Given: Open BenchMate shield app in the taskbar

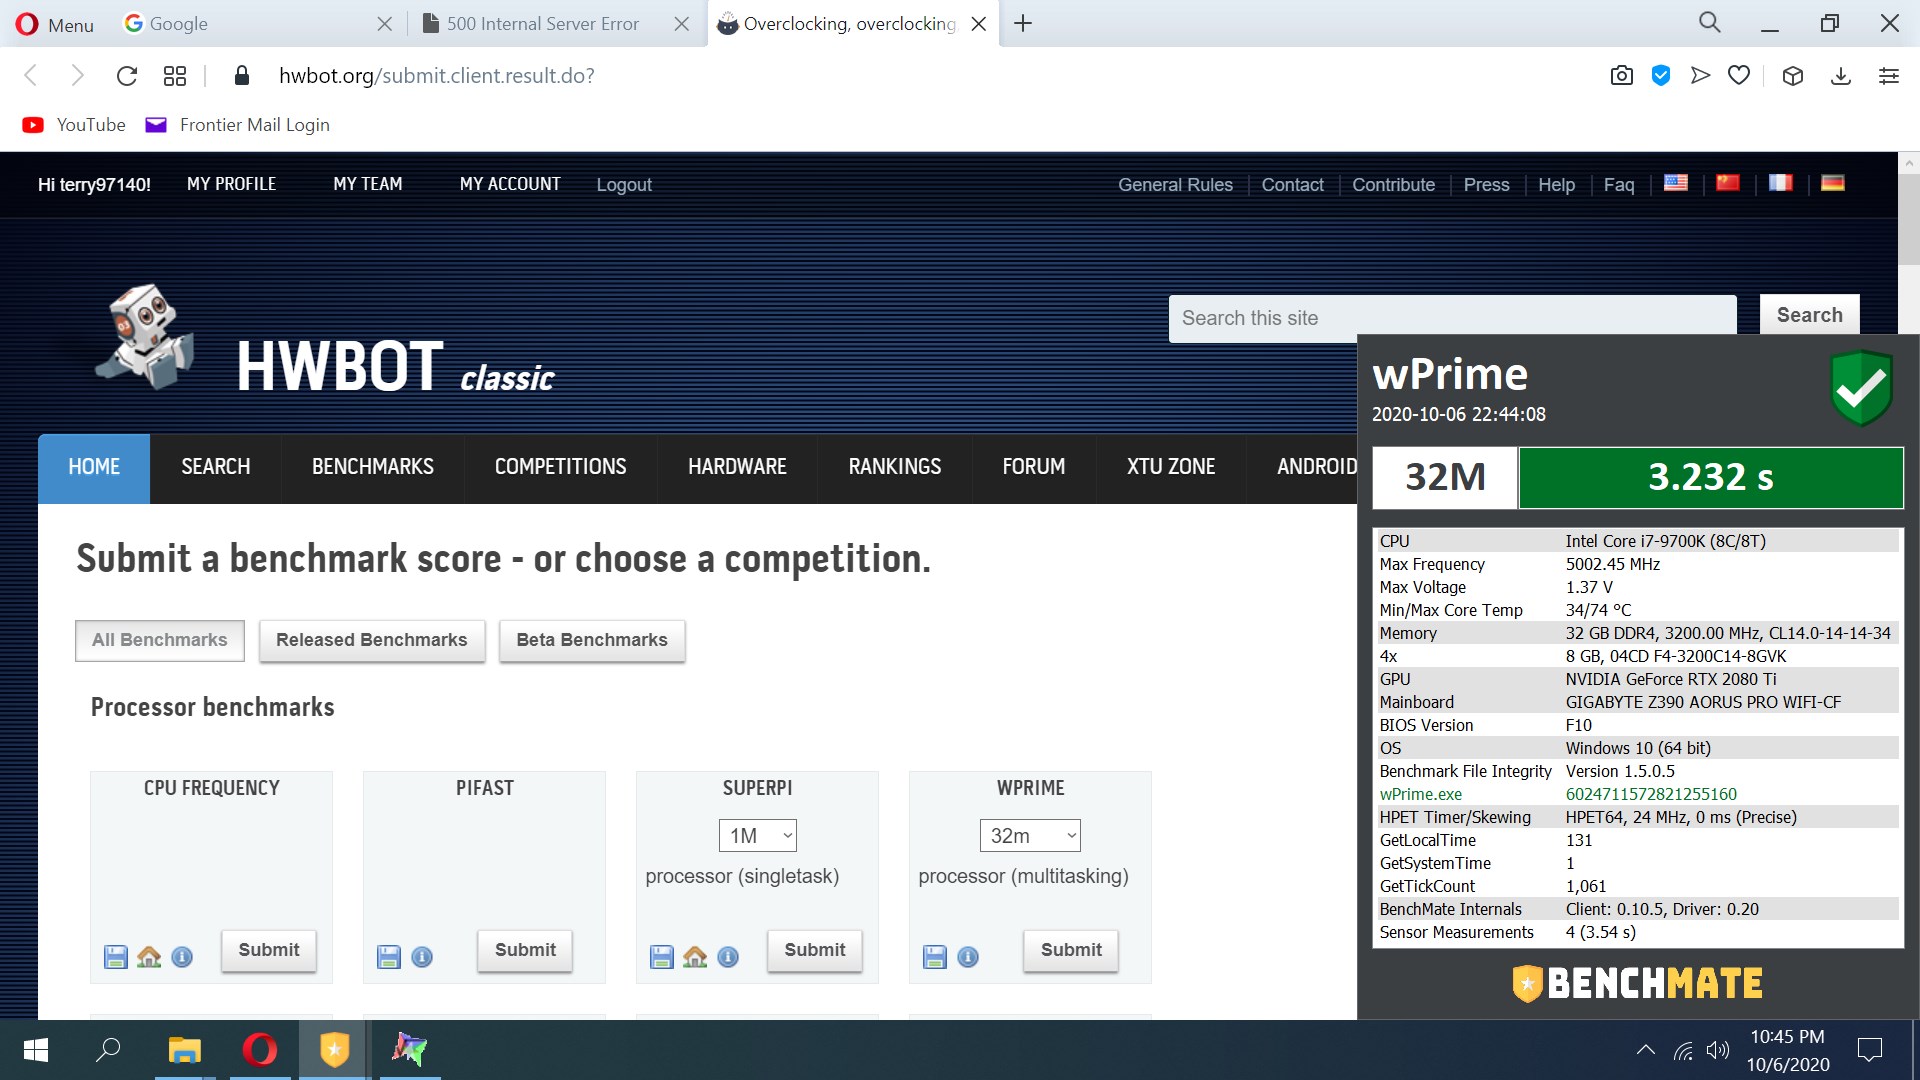Looking at the screenshot, I should [334, 1049].
